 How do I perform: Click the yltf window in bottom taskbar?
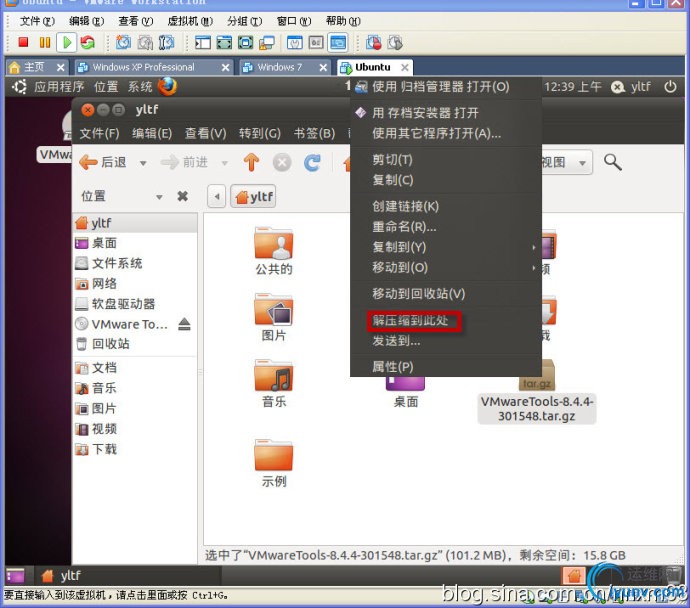pos(127,575)
